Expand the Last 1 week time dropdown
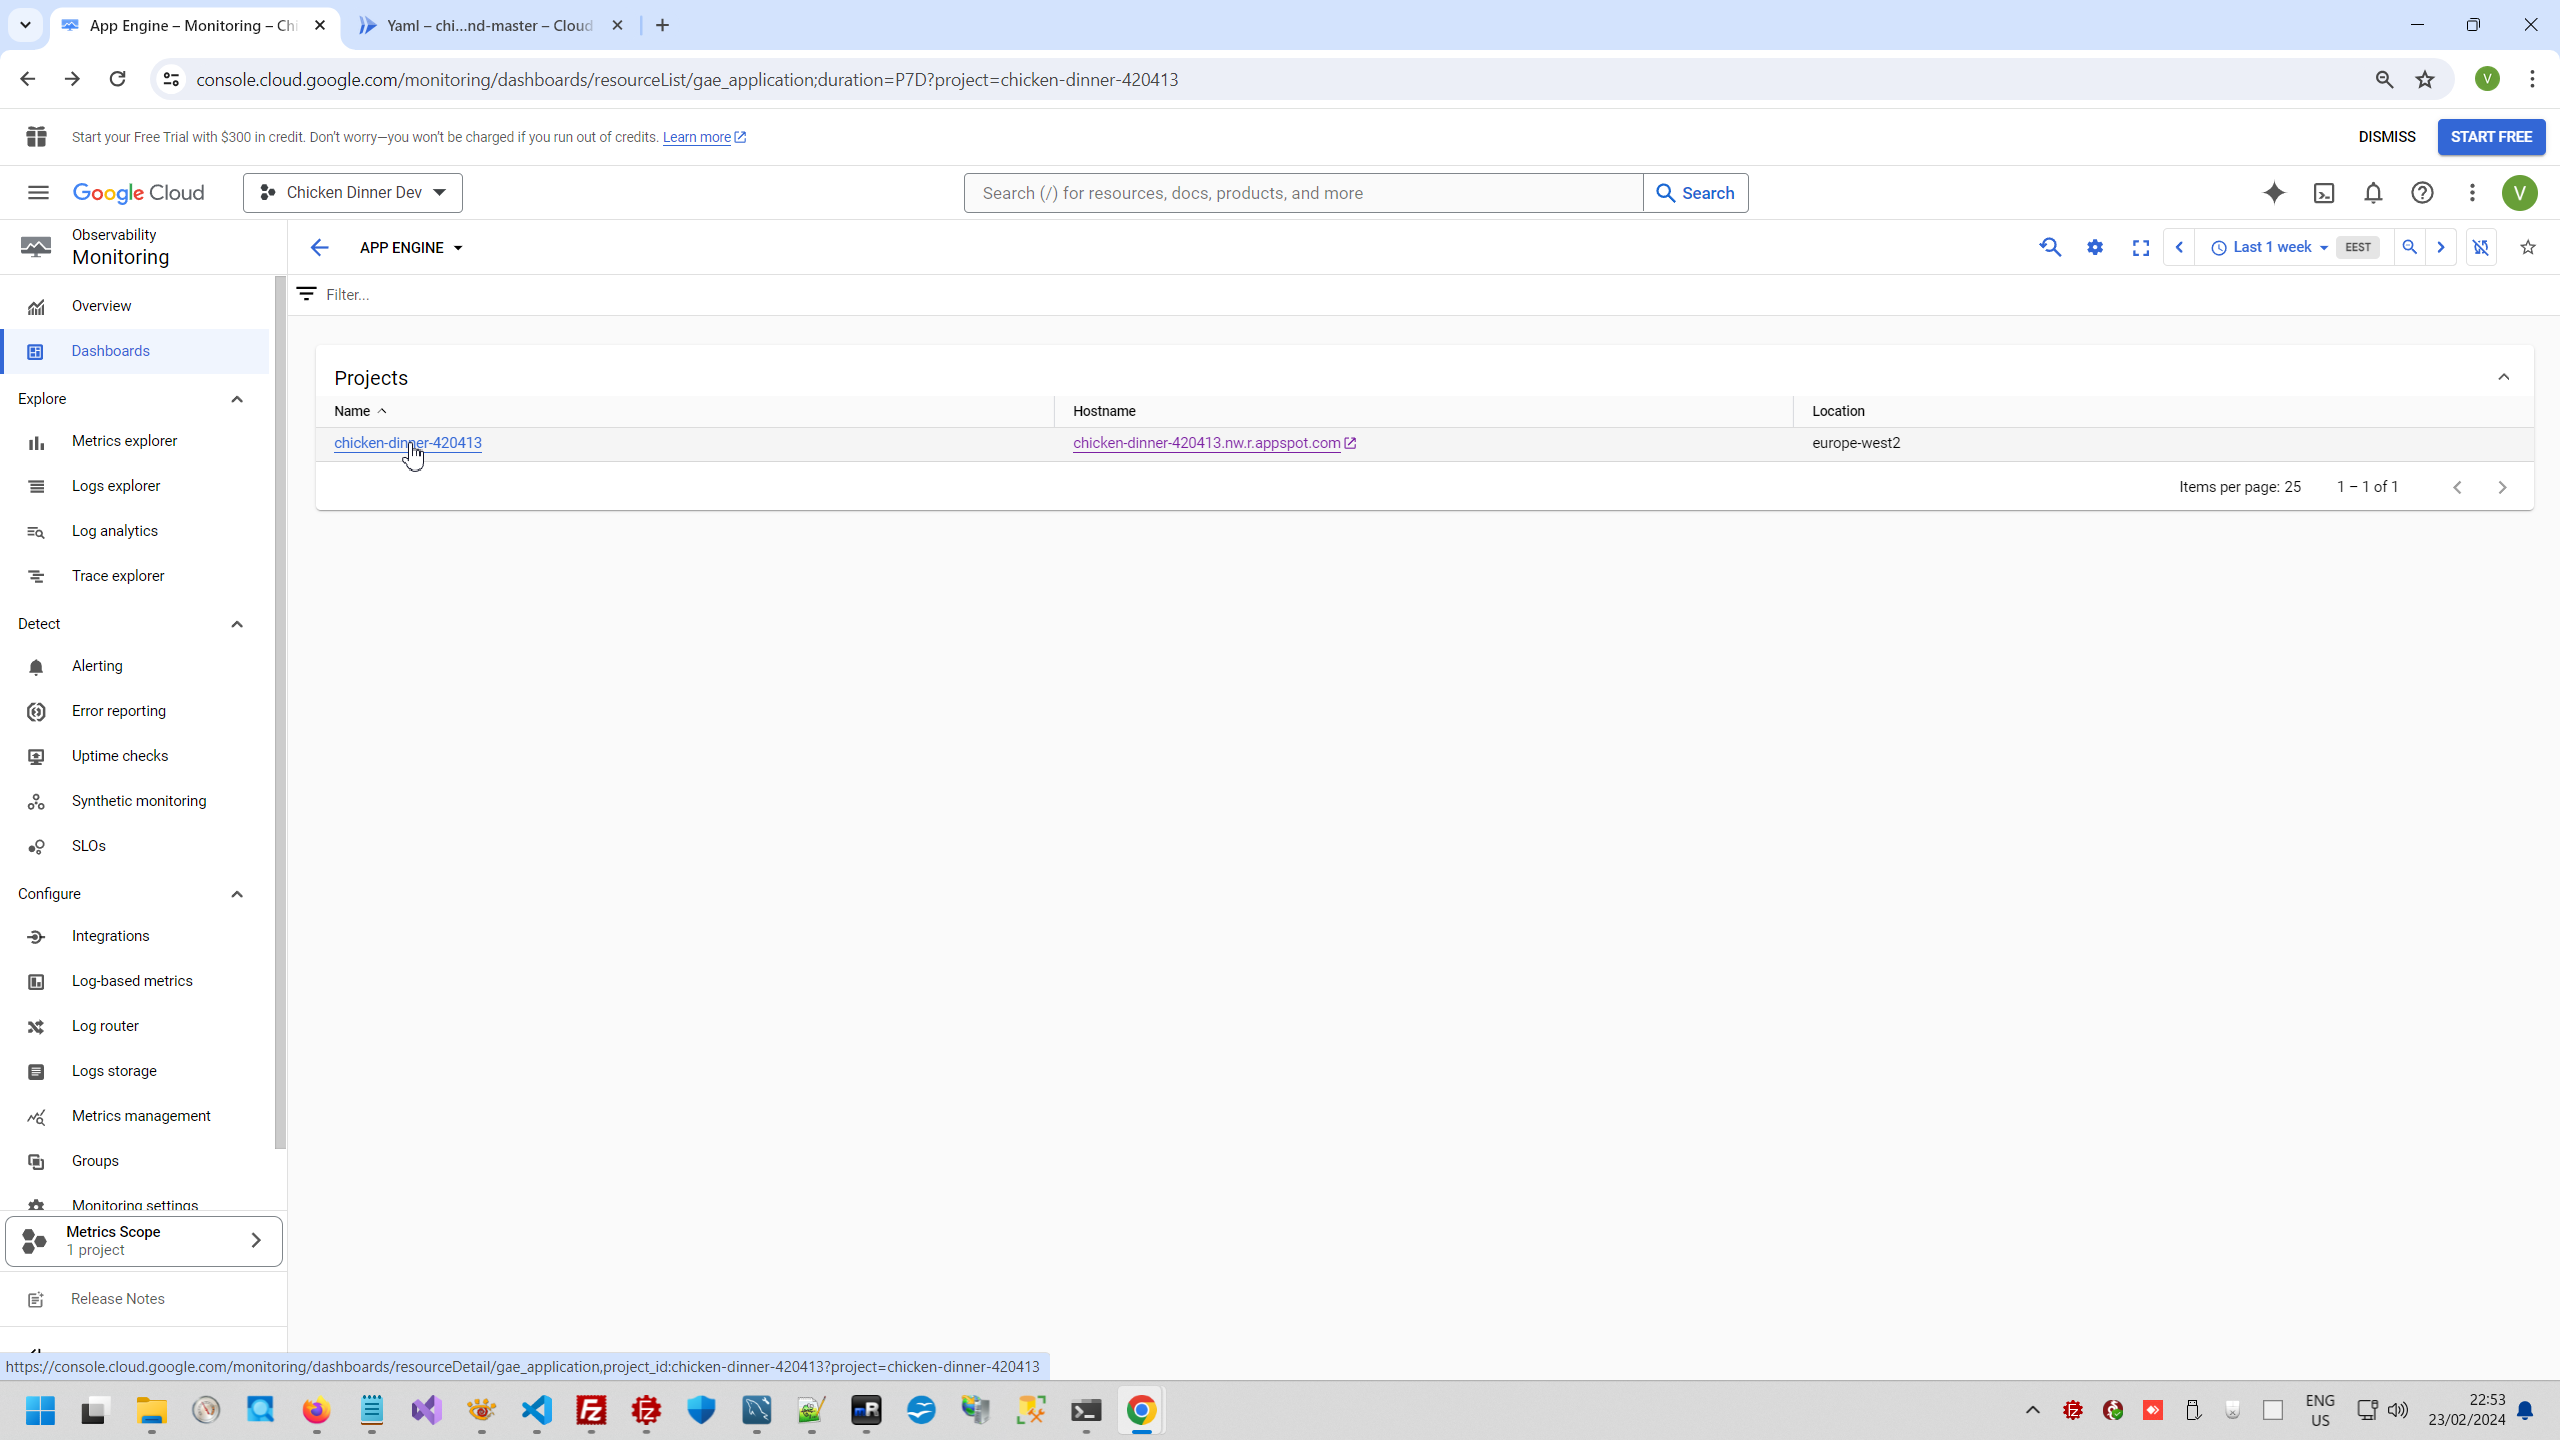Image resolution: width=2560 pixels, height=1440 pixels. point(2270,247)
